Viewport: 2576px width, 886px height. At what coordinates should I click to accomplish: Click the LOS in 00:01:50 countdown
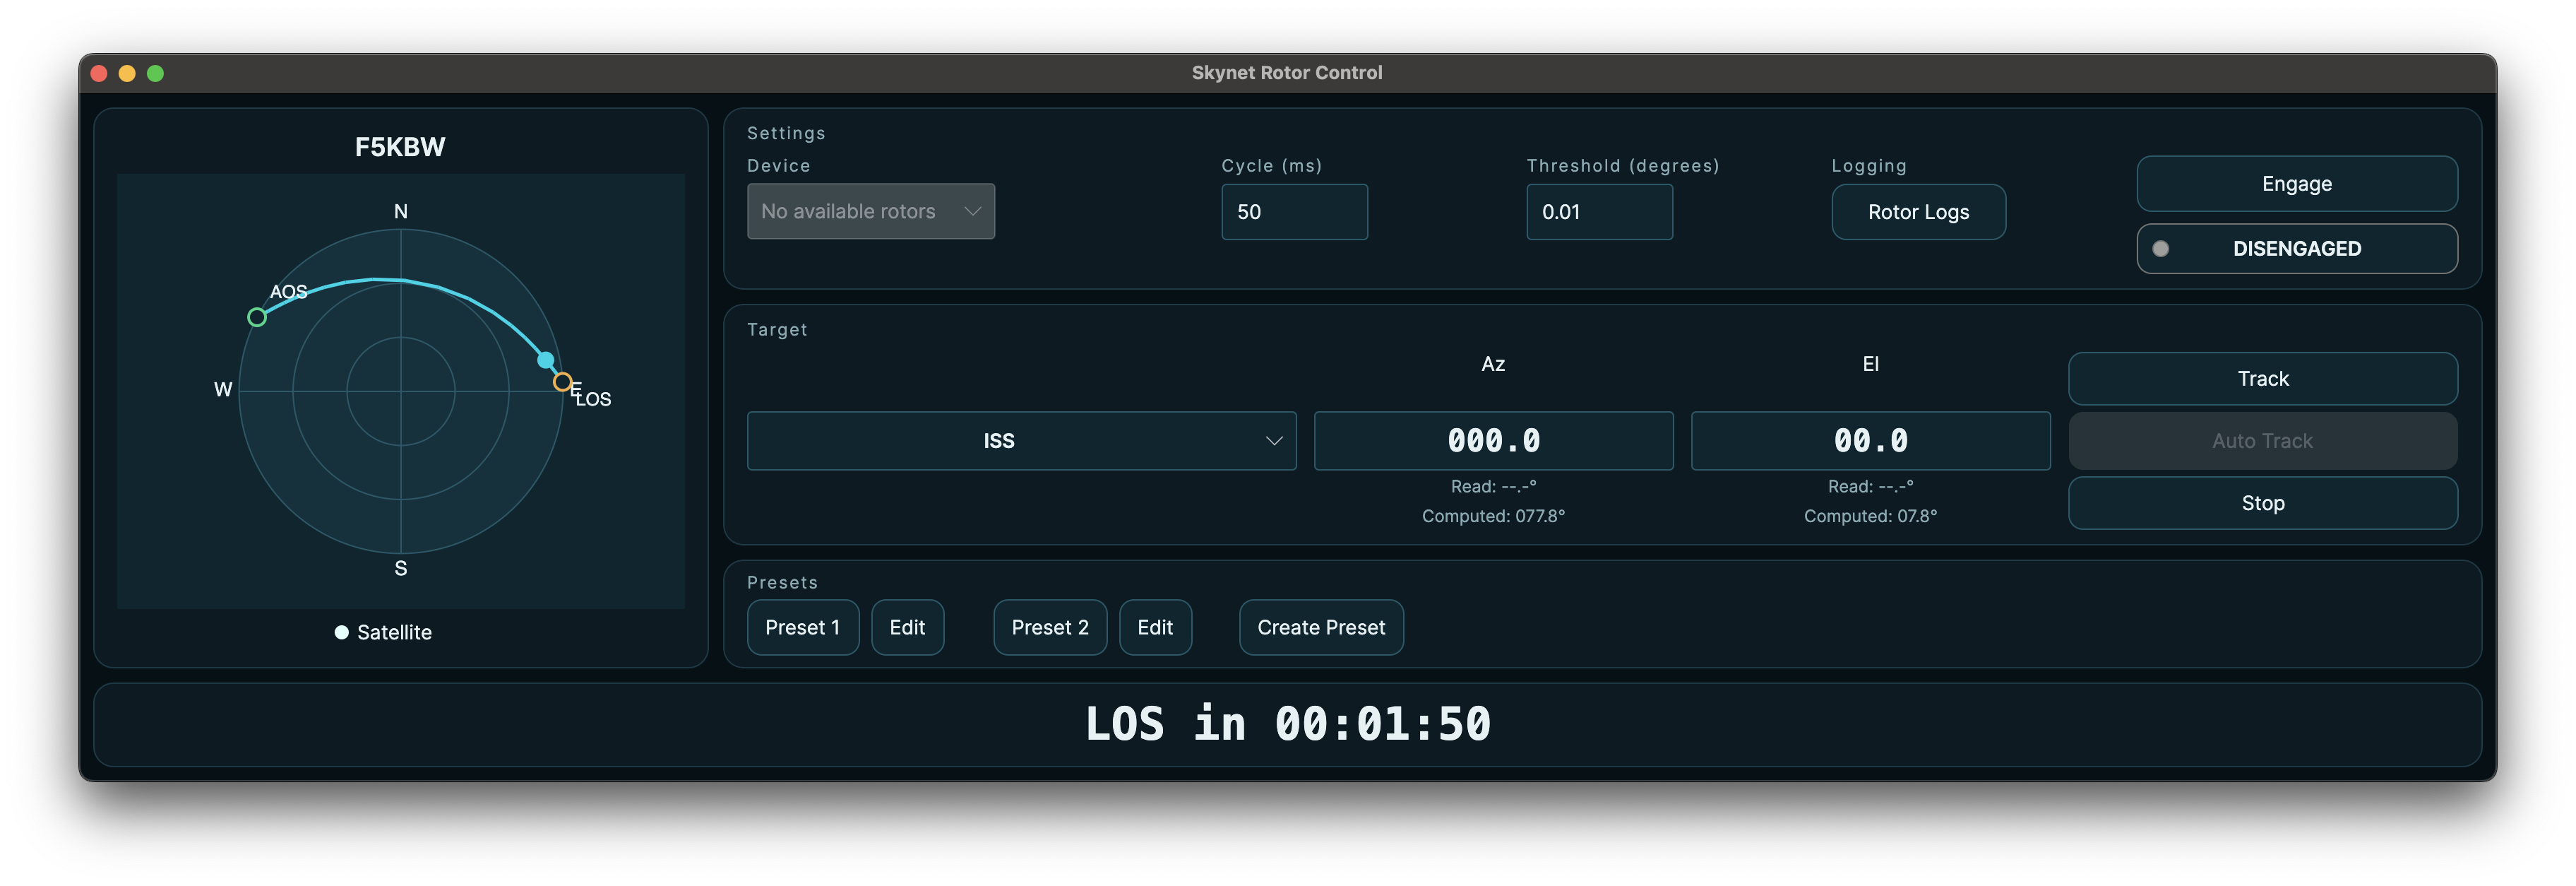click(1287, 724)
